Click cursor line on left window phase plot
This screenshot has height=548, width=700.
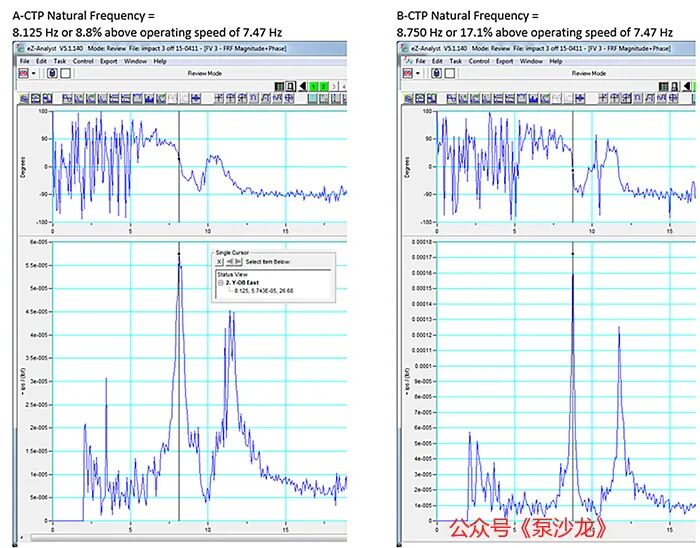[179, 166]
